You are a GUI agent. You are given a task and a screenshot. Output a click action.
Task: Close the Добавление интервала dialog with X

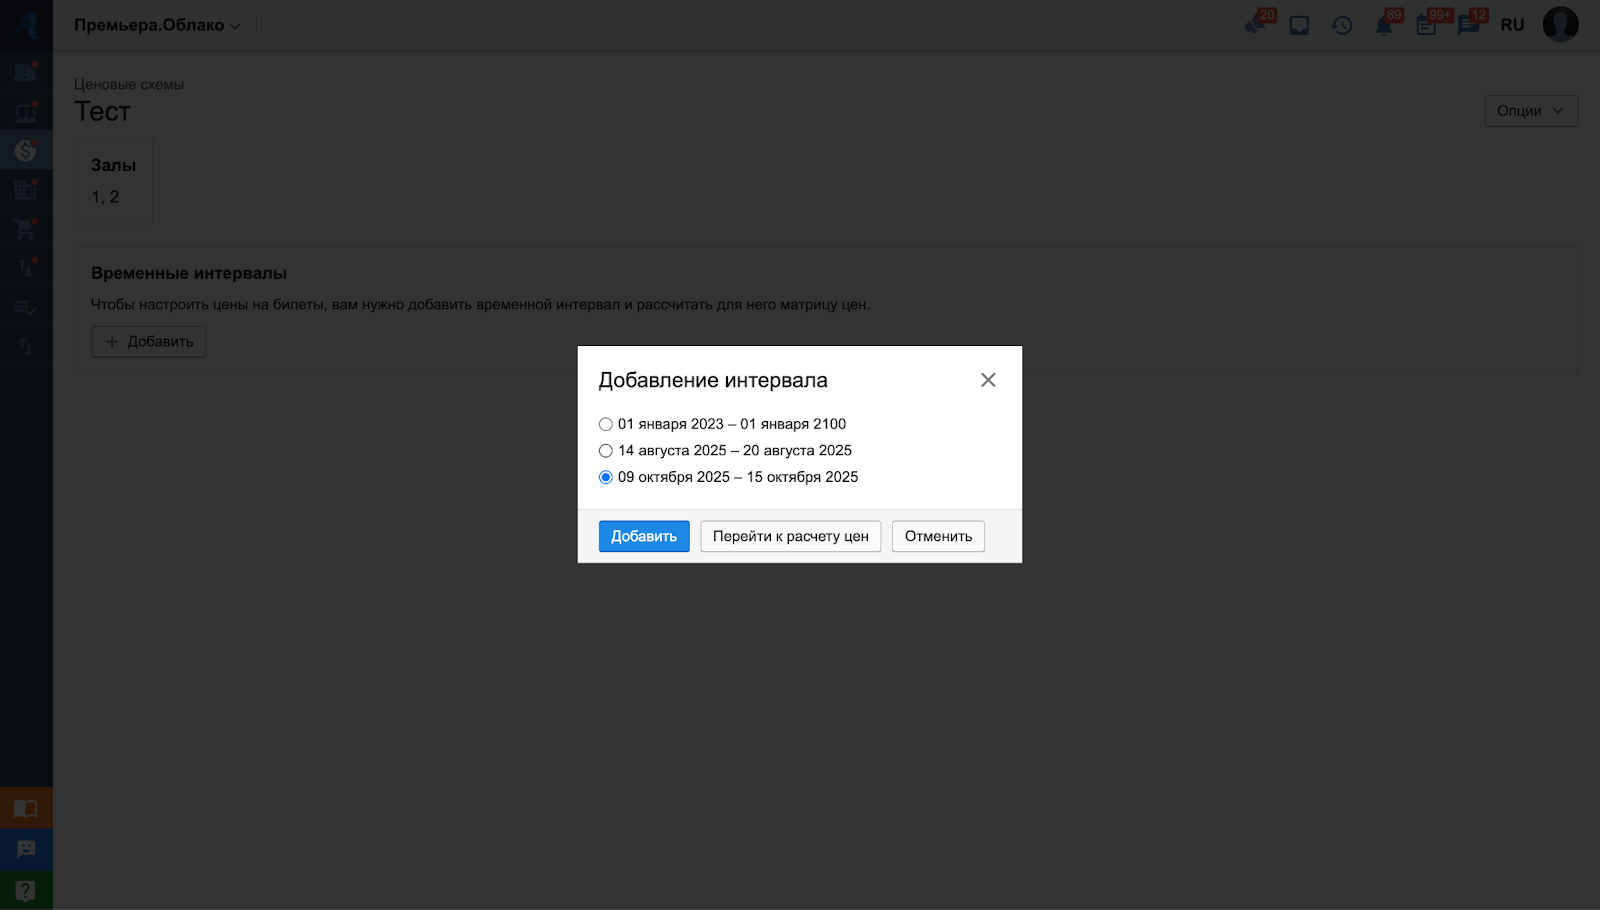(x=988, y=380)
